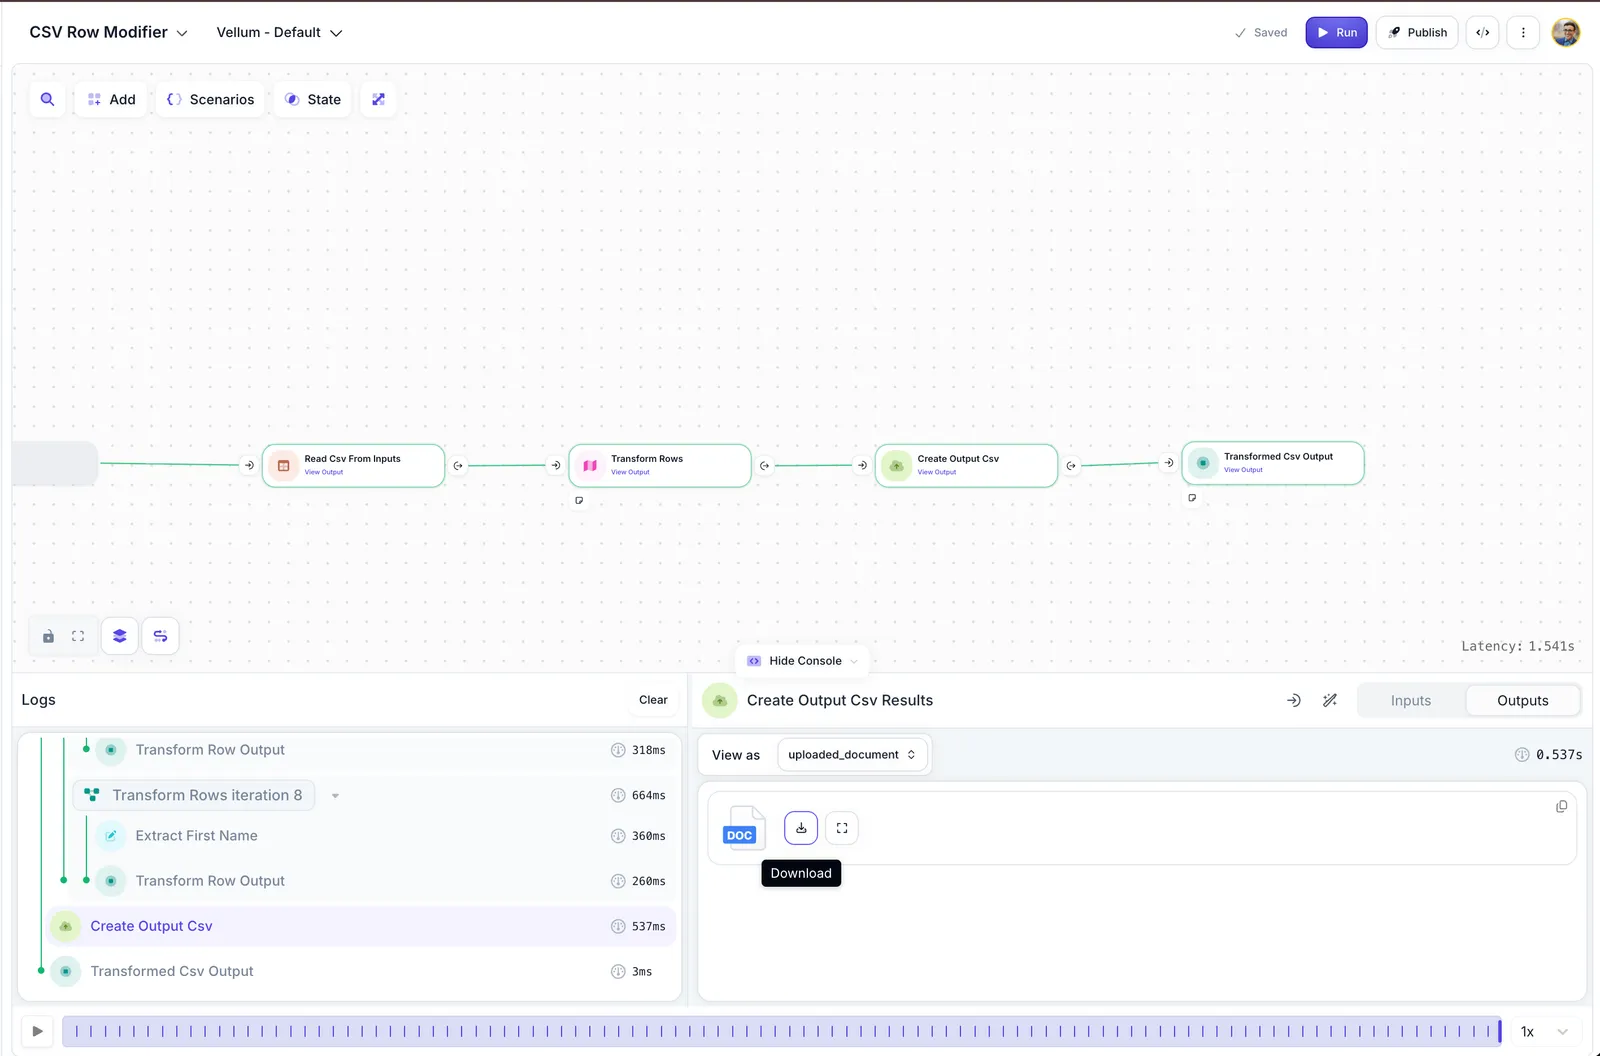Viewport: 1600px width, 1056px height.
Task: Click the user avatar picture
Action: point(1566,32)
